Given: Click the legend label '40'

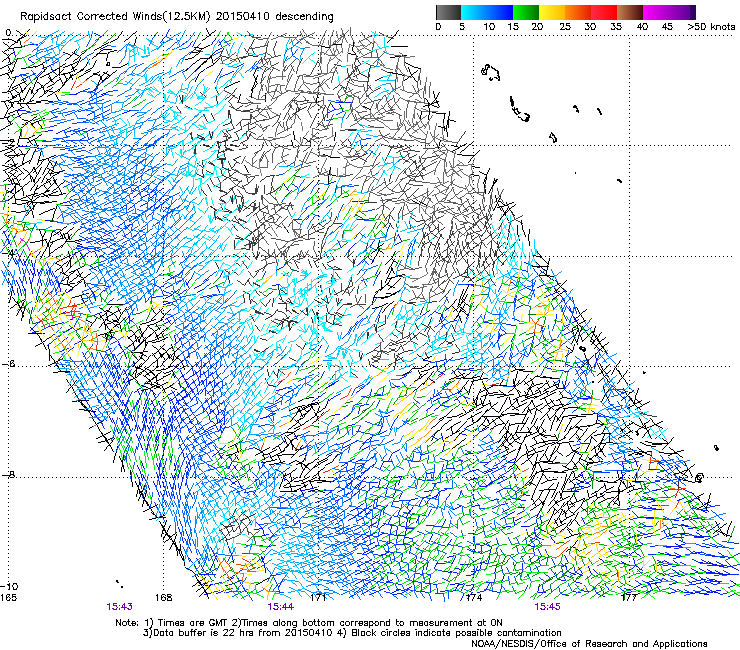Looking at the screenshot, I should [x=642, y=27].
